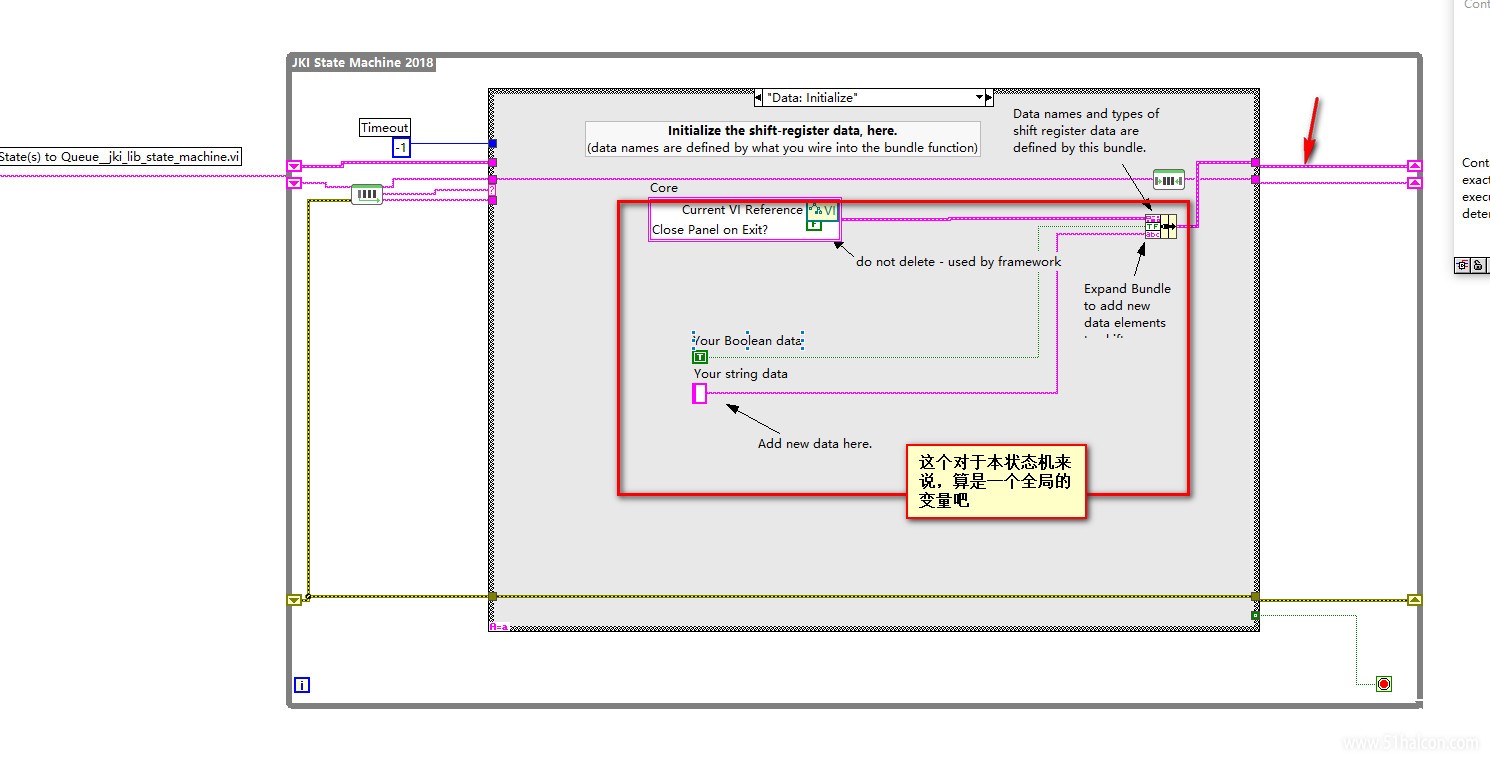Select the Current VI Reference icon
Viewport: 1490px width, 762px height.
[823, 210]
